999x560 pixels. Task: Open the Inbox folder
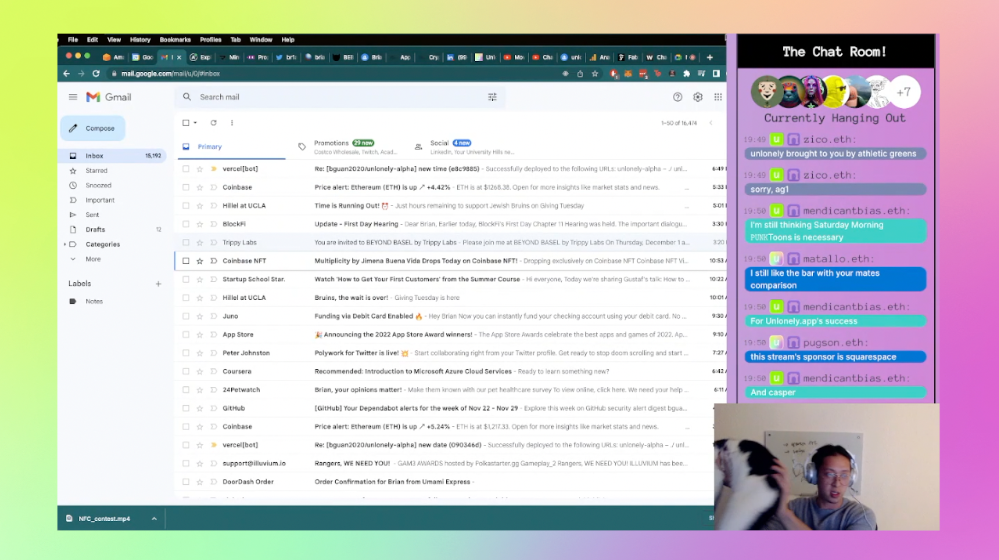coord(112,155)
